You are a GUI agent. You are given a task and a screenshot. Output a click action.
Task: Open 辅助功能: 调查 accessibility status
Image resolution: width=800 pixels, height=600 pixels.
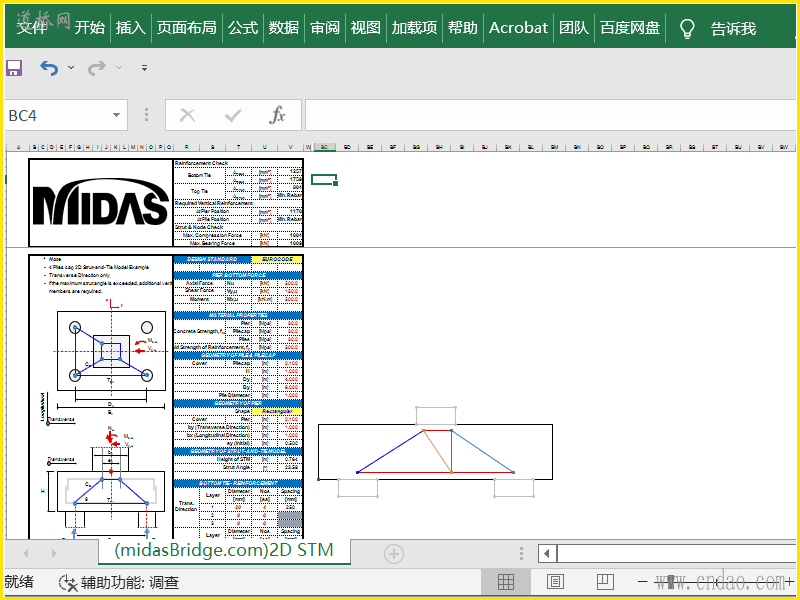point(119,582)
